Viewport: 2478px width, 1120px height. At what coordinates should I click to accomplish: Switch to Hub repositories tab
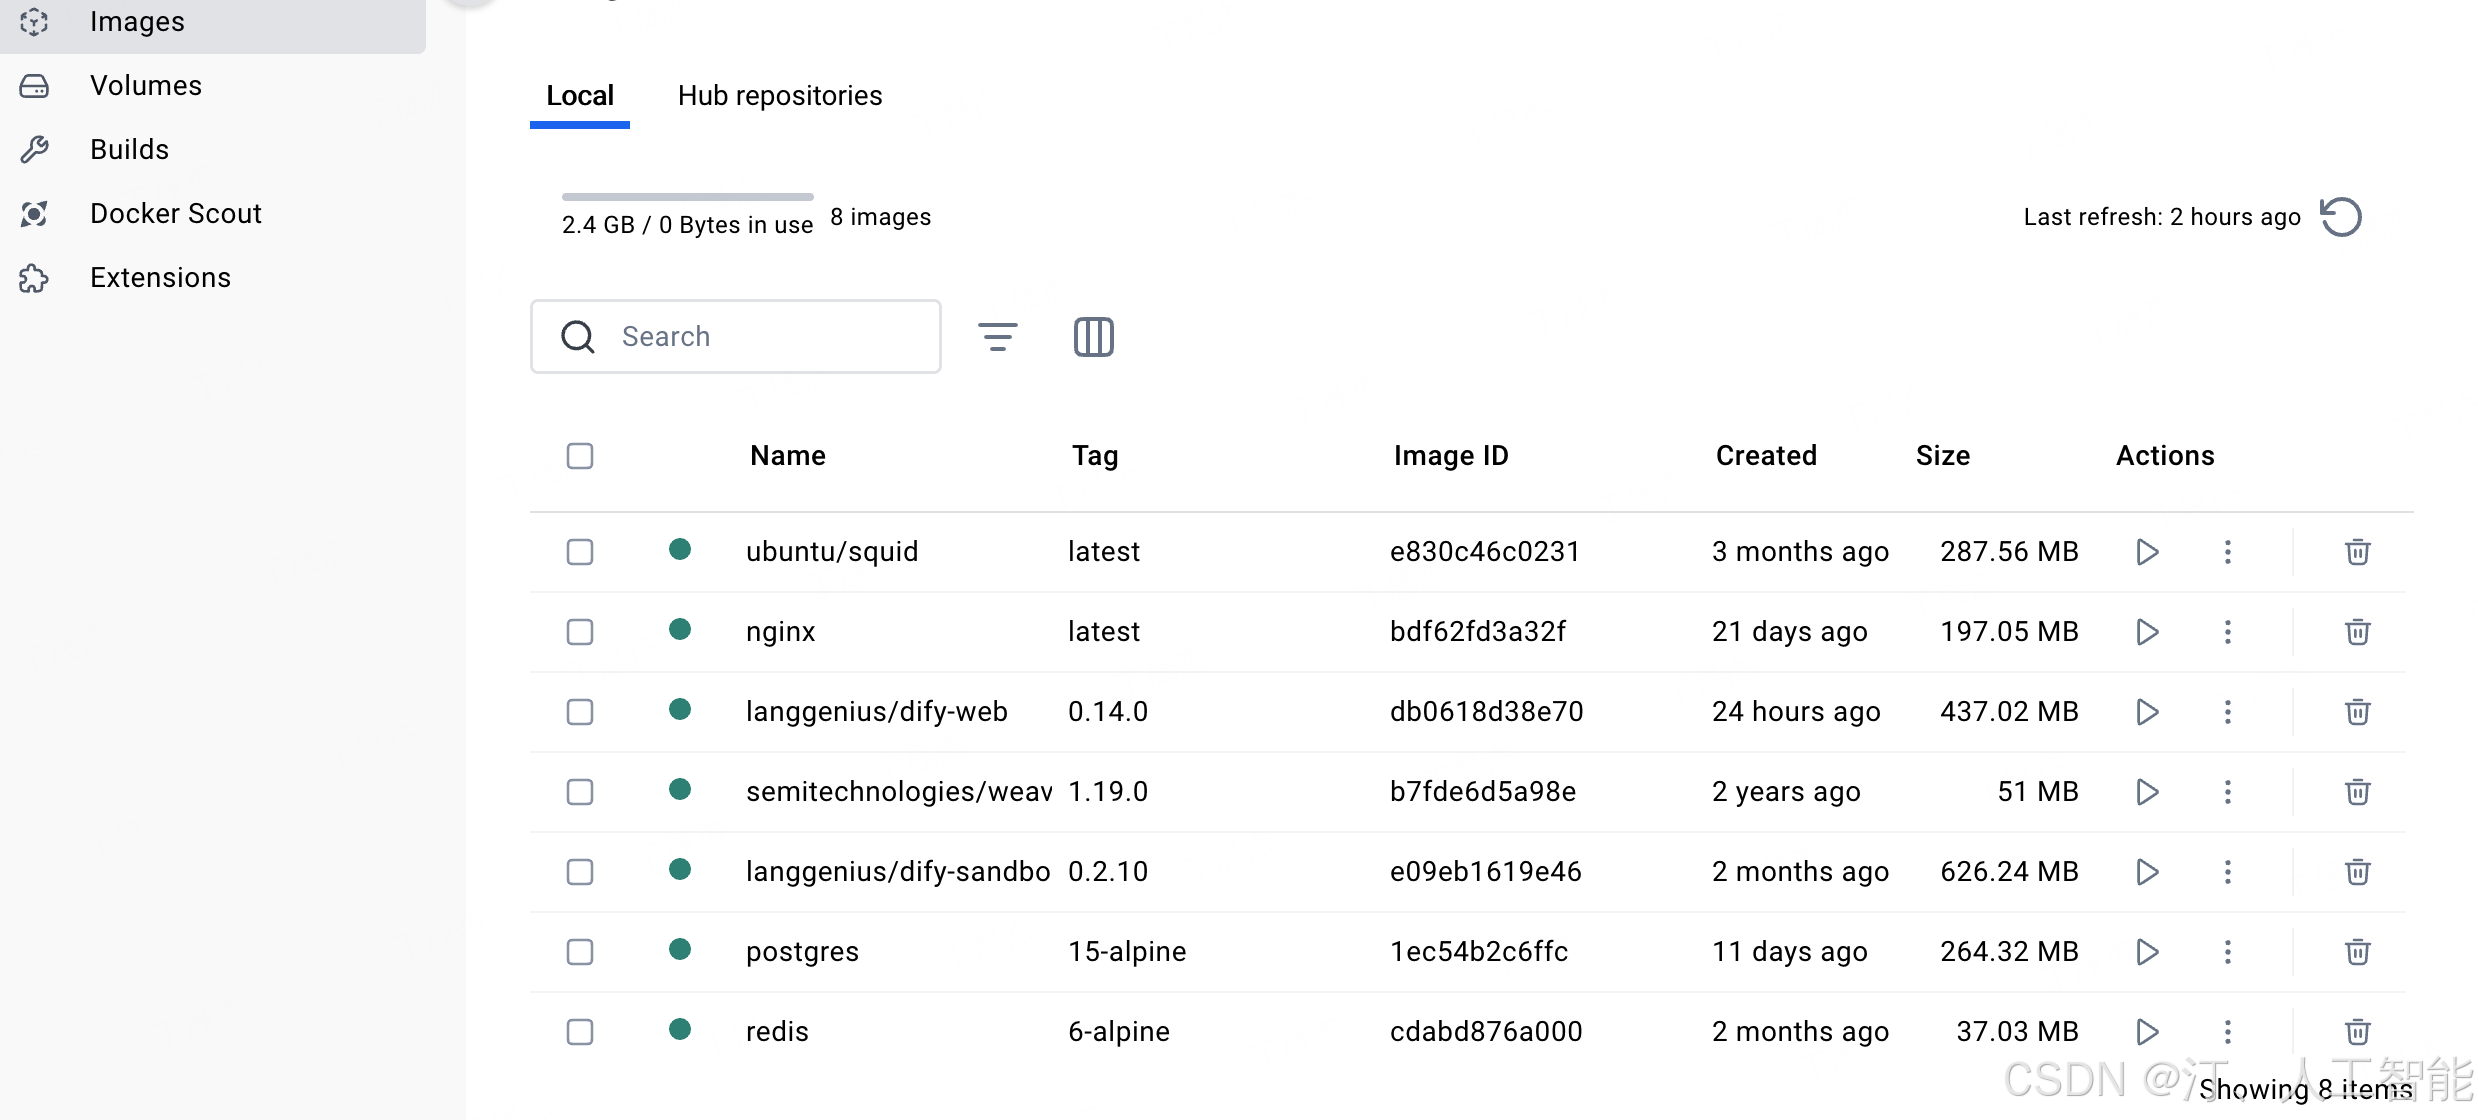tap(781, 95)
